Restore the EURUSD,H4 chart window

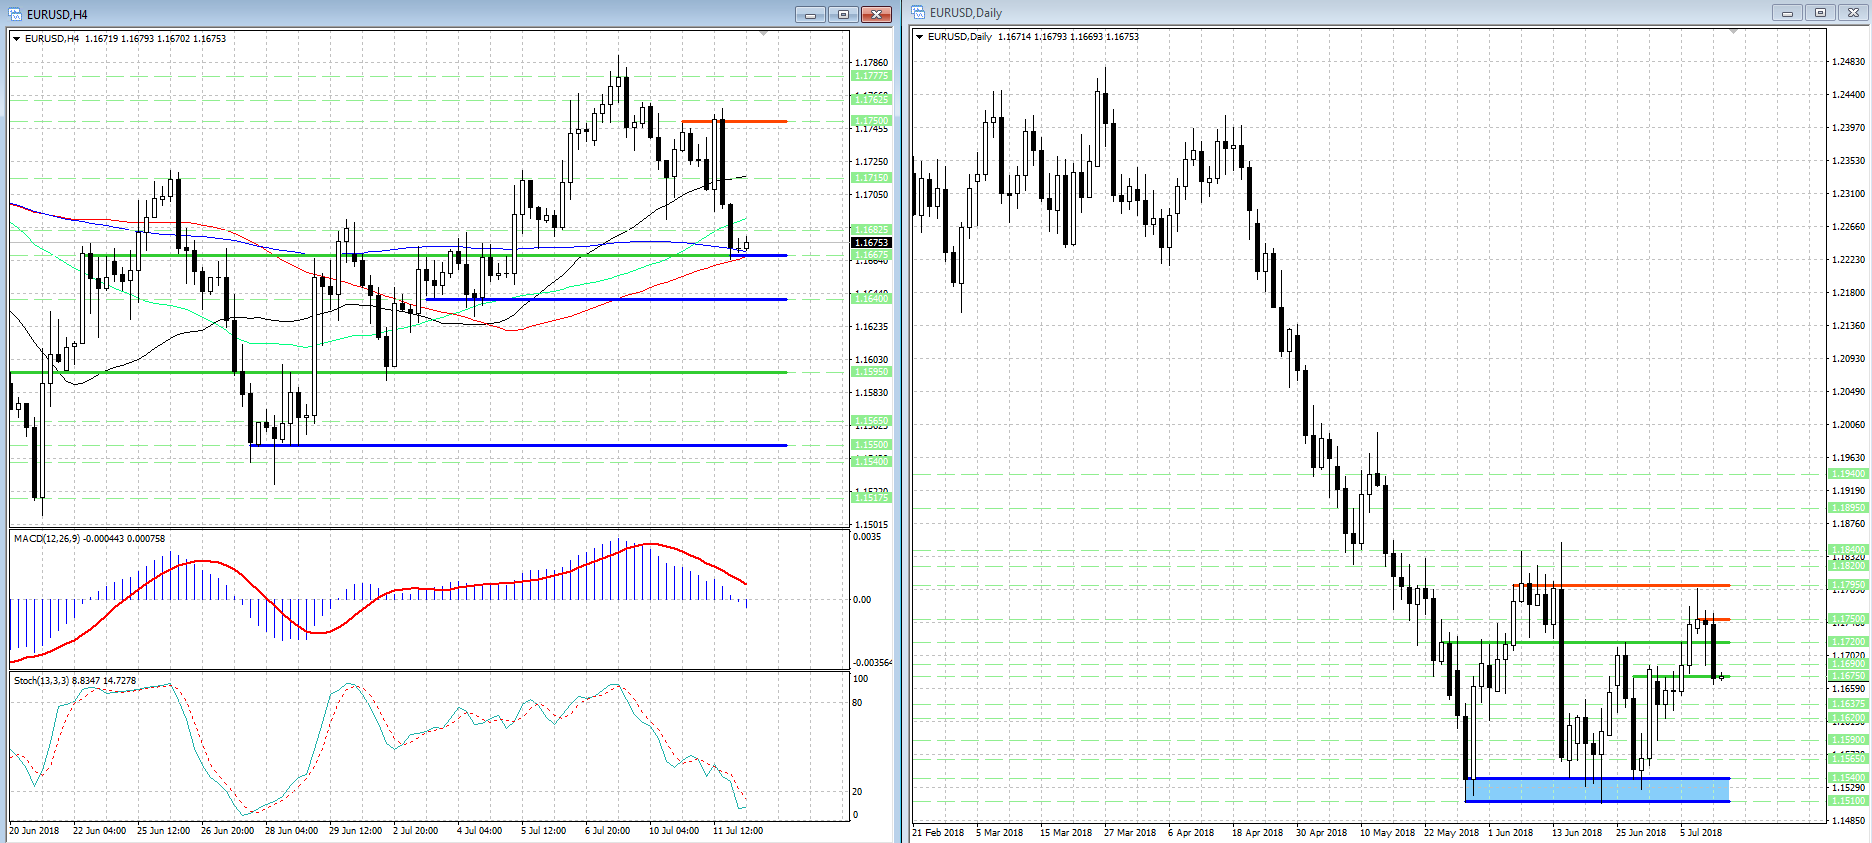pos(843,14)
